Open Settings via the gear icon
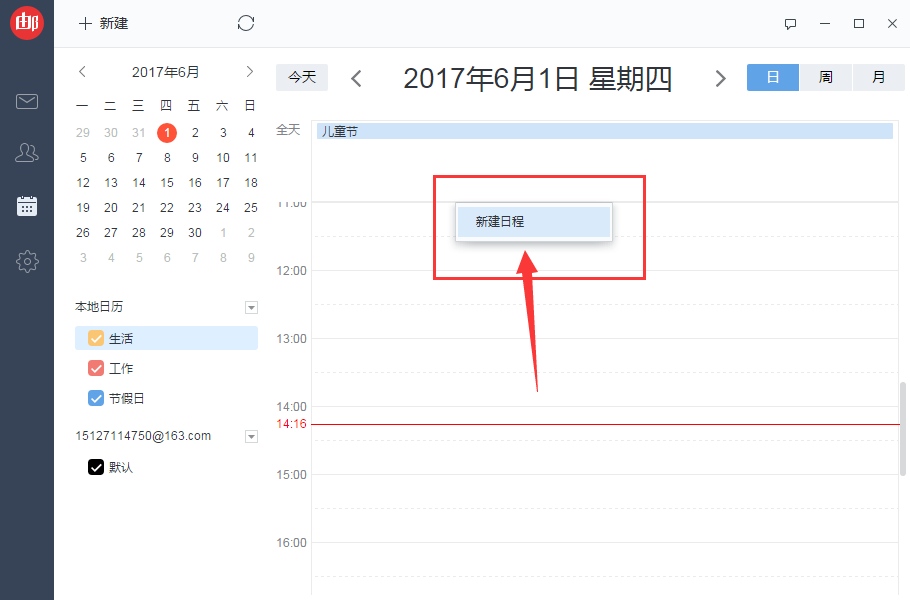This screenshot has width=910, height=600. [x=27, y=261]
